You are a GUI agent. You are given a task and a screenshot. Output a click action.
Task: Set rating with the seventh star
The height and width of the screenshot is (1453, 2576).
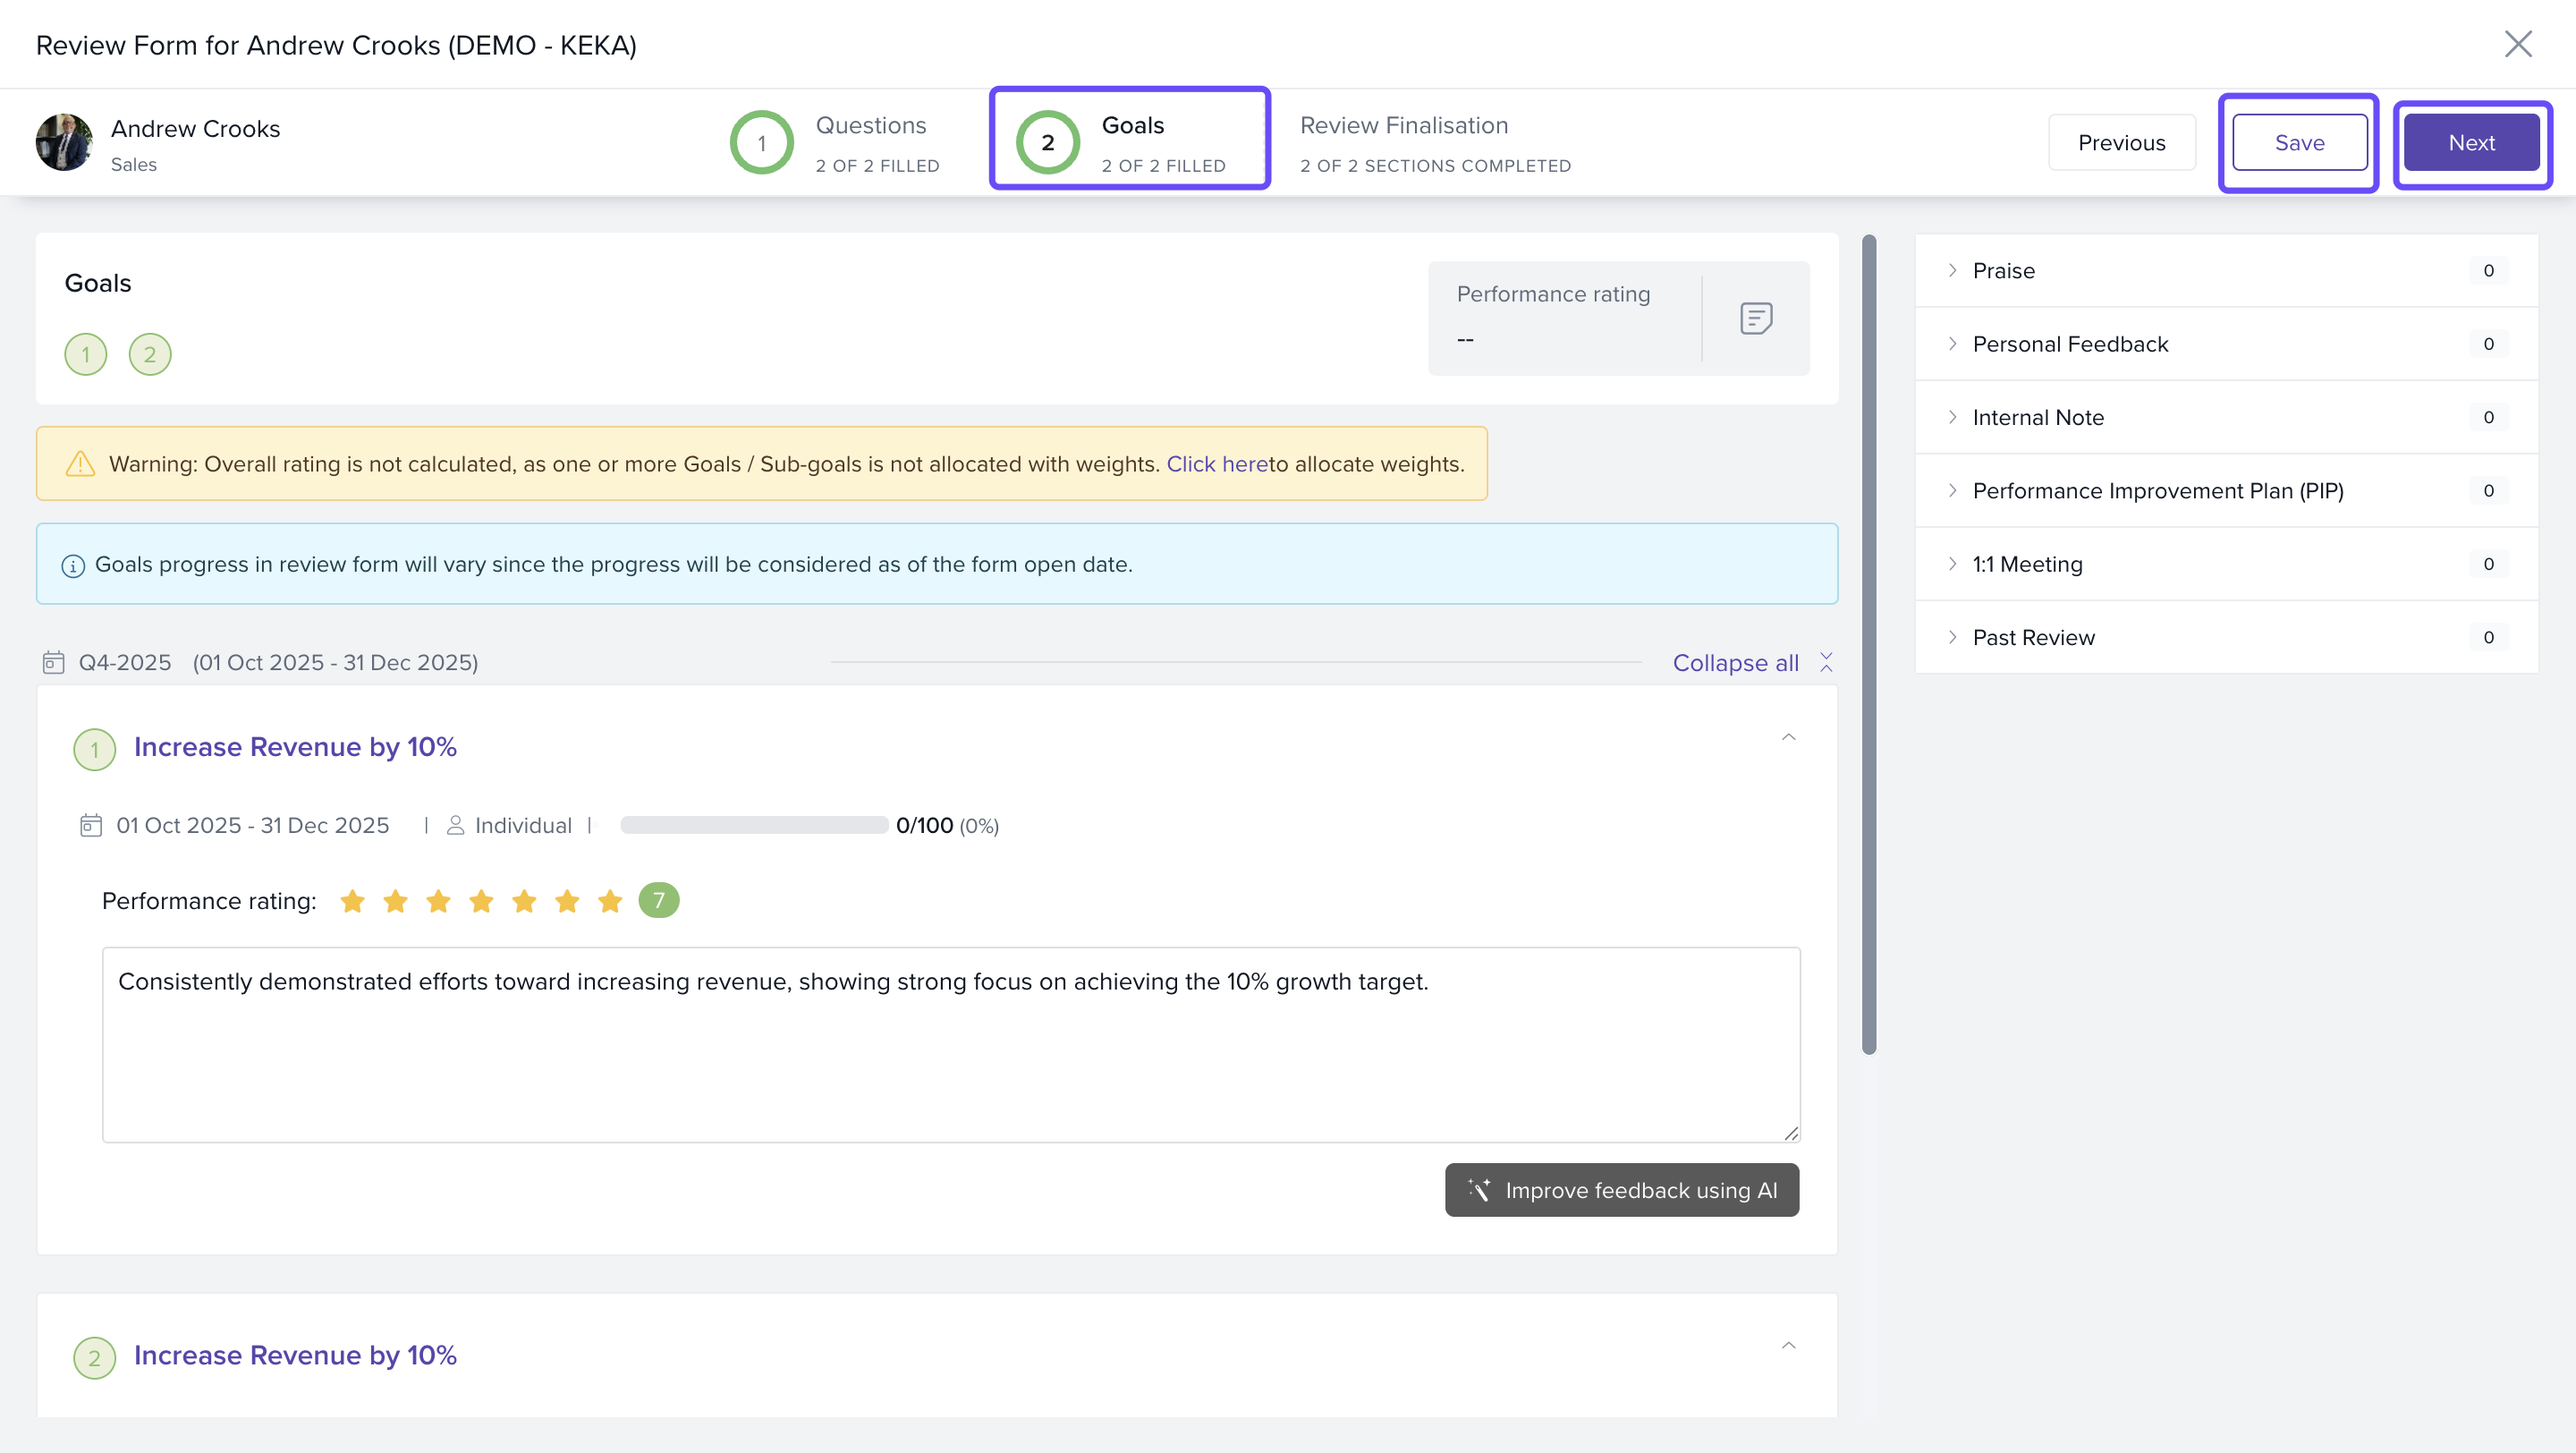pos(610,901)
